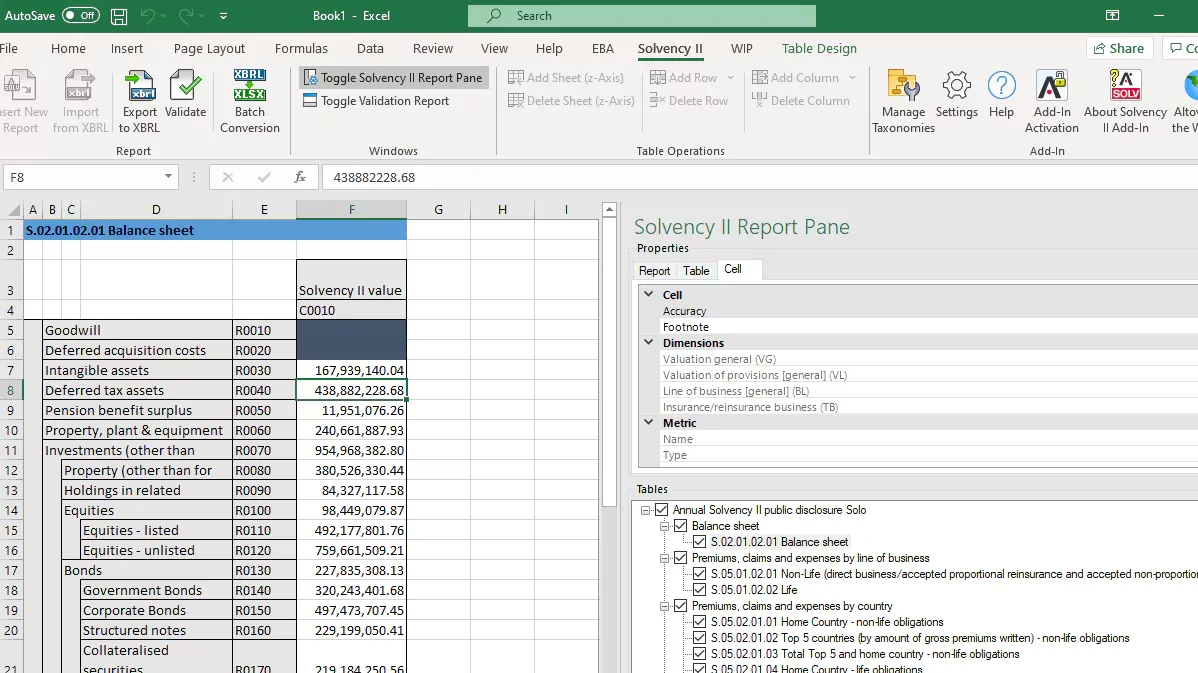Uncheck Annual Solvency II public disclosure Solo
This screenshot has width=1198, height=673.
pyautogui.click(x=662, y=510)
